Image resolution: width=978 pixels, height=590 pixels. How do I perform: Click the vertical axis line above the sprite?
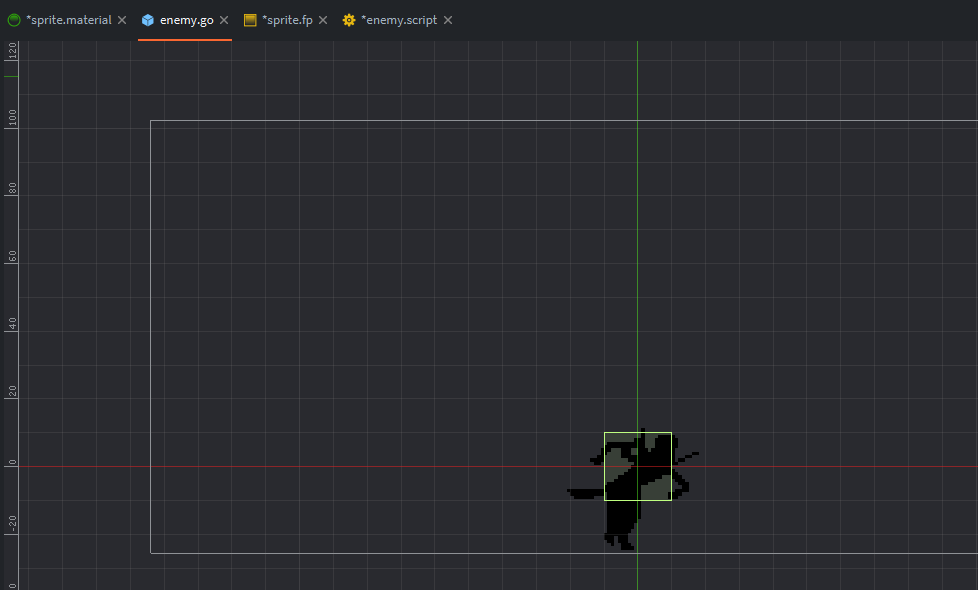coord(637,250)
